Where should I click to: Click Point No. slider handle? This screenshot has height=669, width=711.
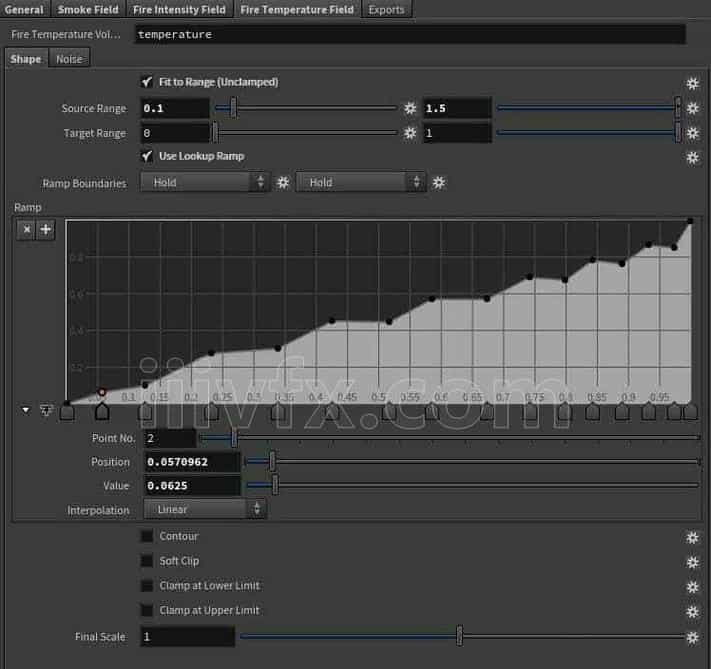[x=234, y=438]
